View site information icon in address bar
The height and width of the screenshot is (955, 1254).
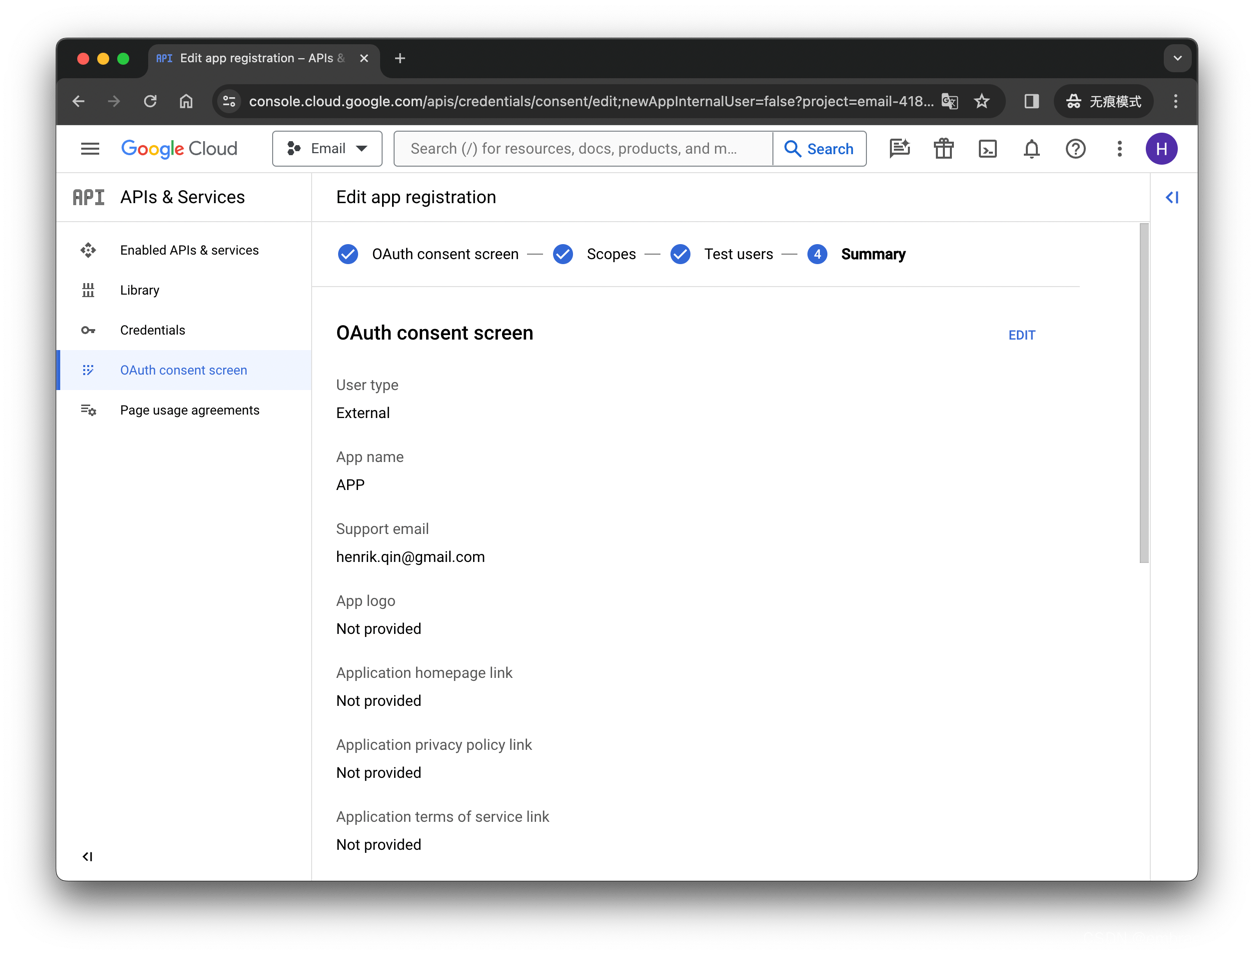click(x=229, y=101)
